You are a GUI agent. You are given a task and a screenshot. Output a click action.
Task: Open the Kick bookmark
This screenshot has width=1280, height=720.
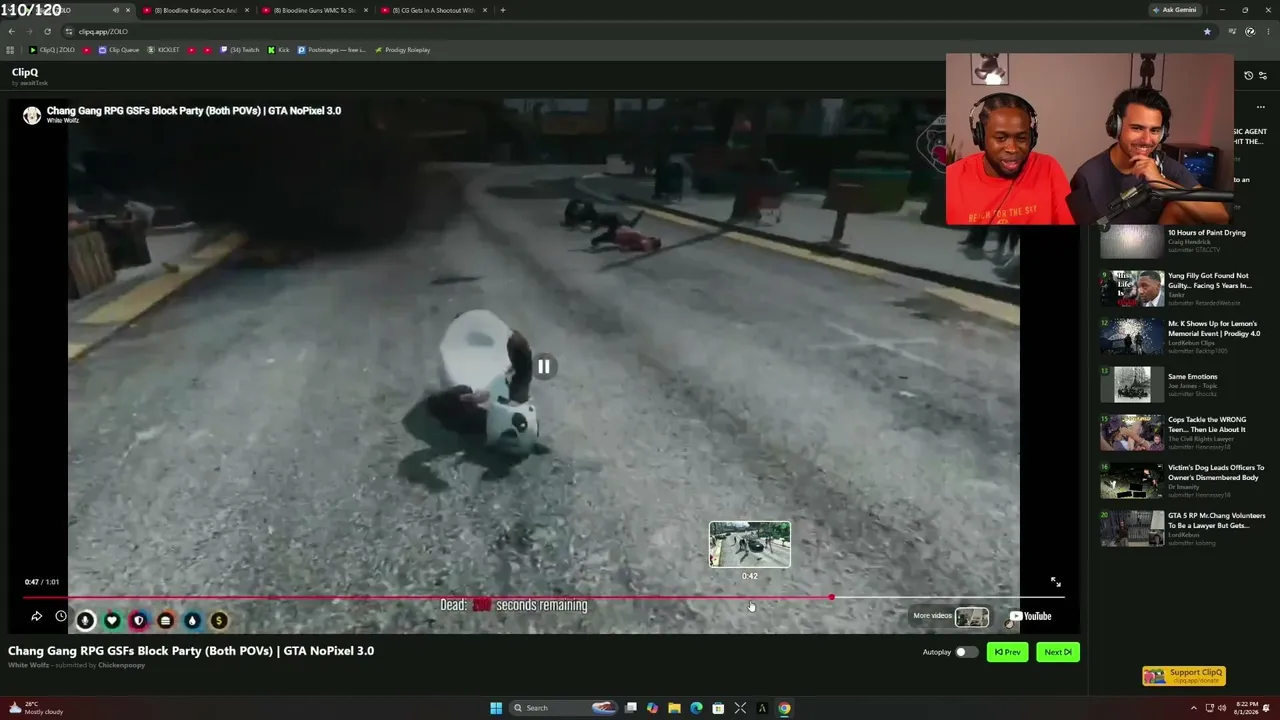(x=279, y=50)
